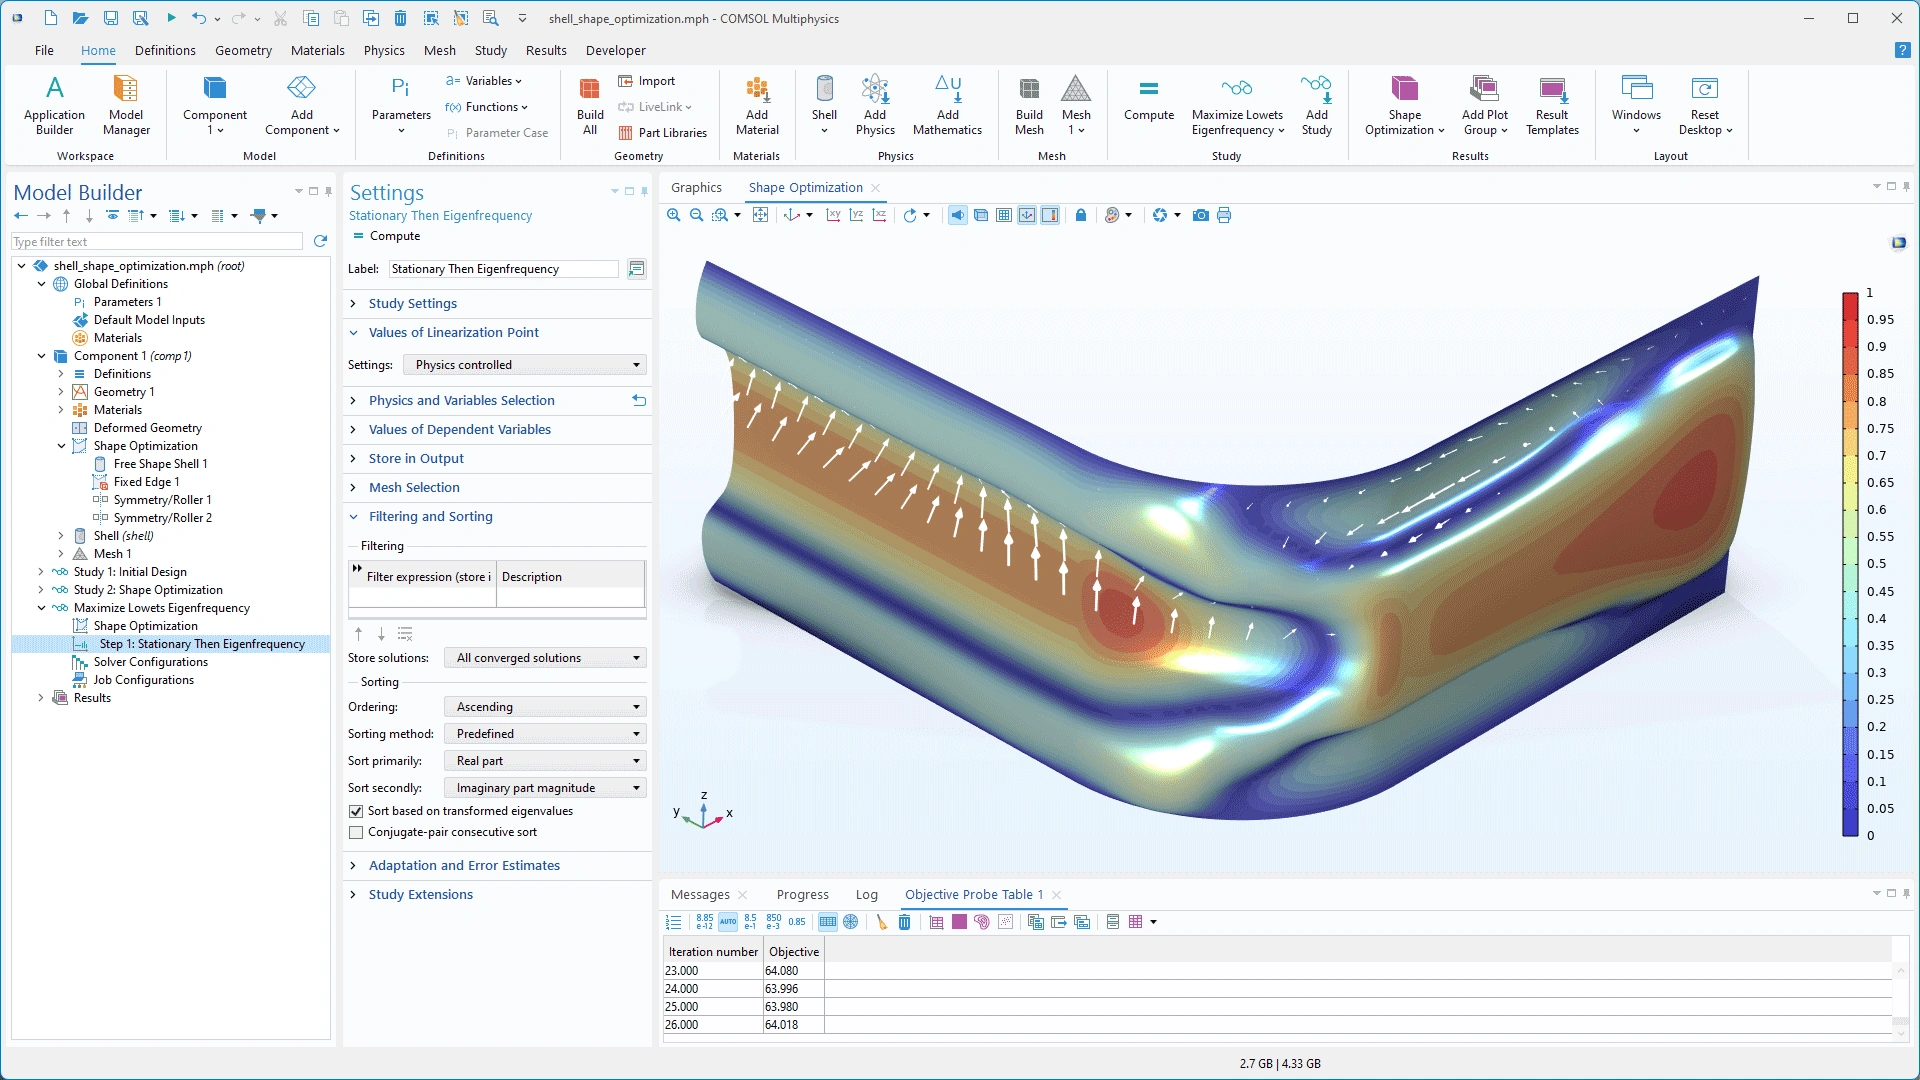The image size is (1920, 1080).
Task: Click the Label text field
Action: click(503, 269)
